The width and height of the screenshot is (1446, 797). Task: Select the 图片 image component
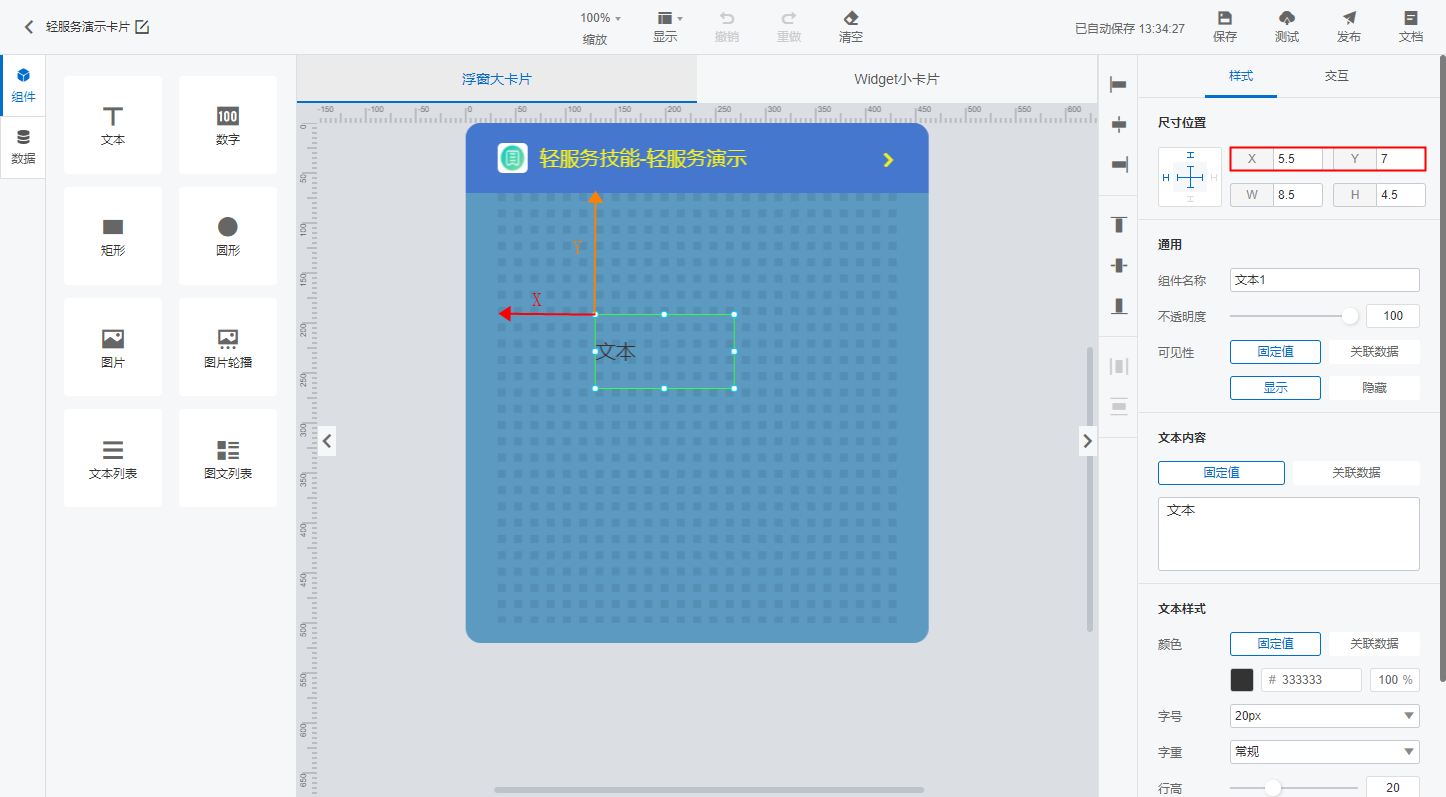coord(113,347)
